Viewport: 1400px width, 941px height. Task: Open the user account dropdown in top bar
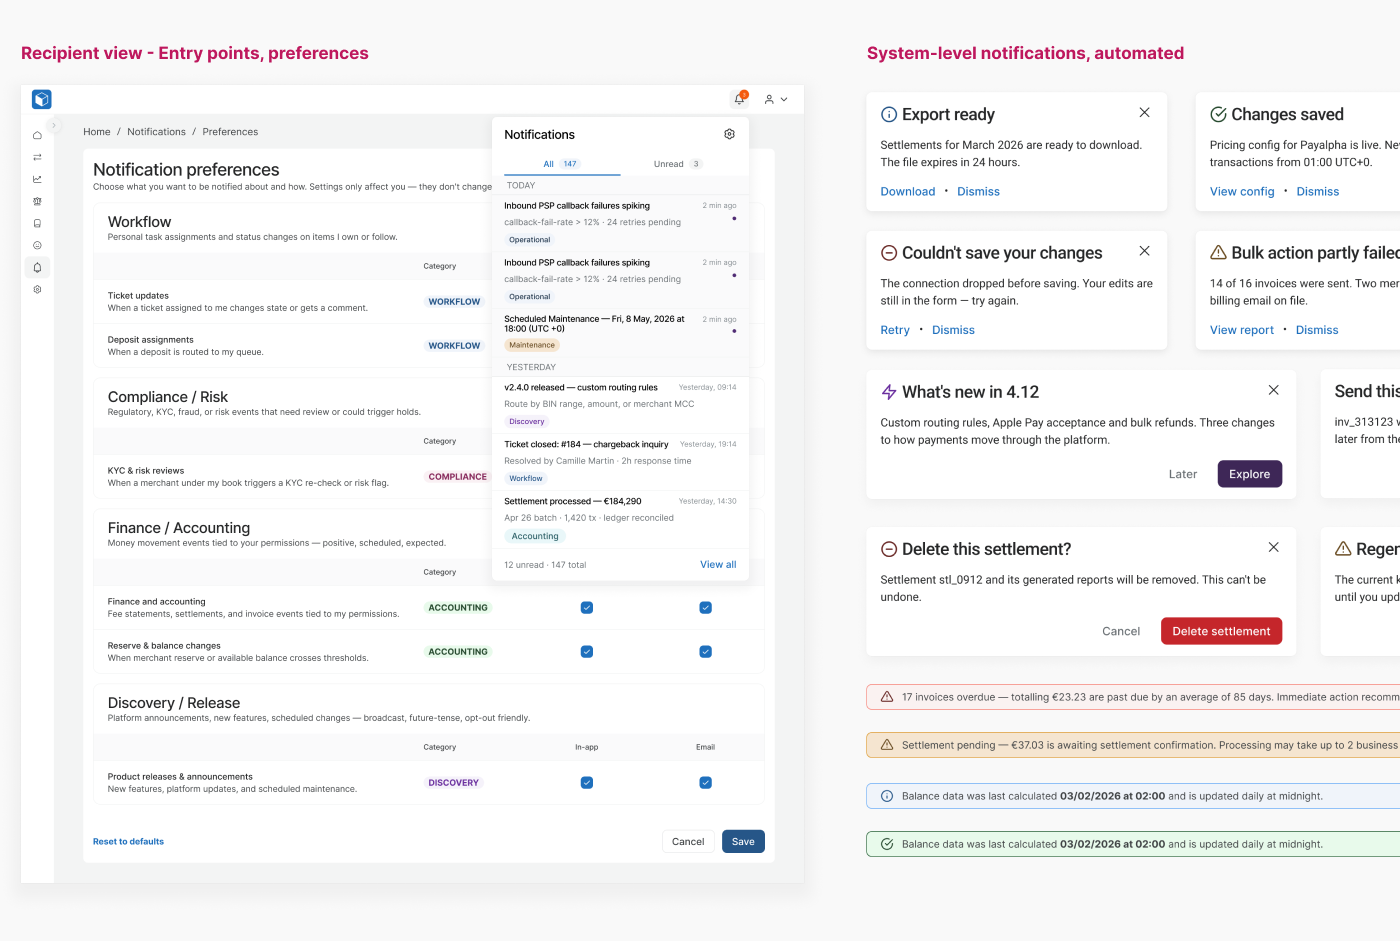776,99
